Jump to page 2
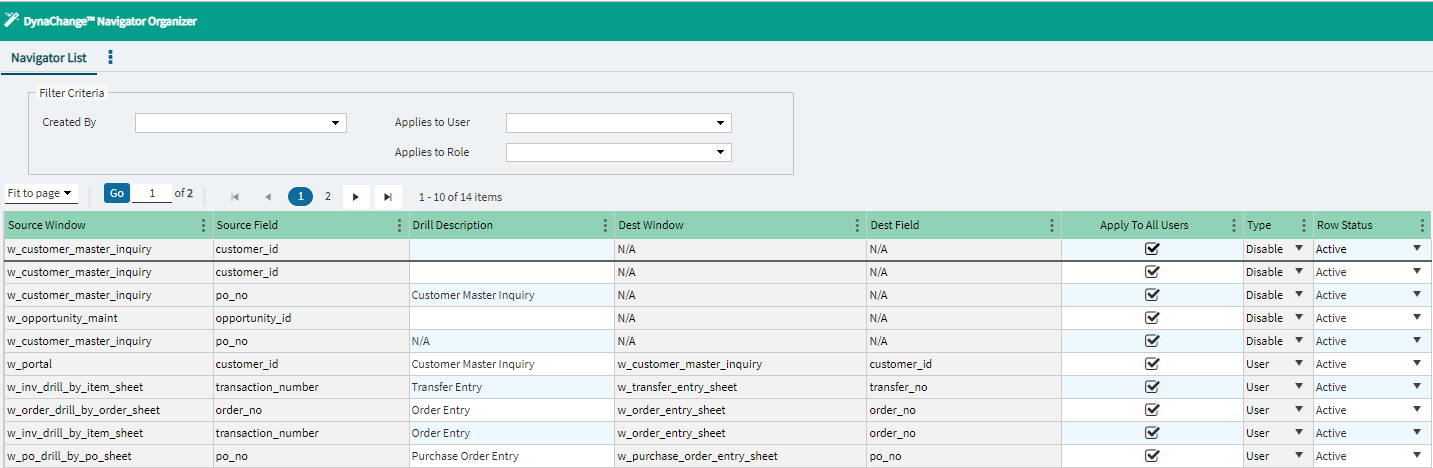This screenshot has width=1433, height=468. [x=327, y=197]
